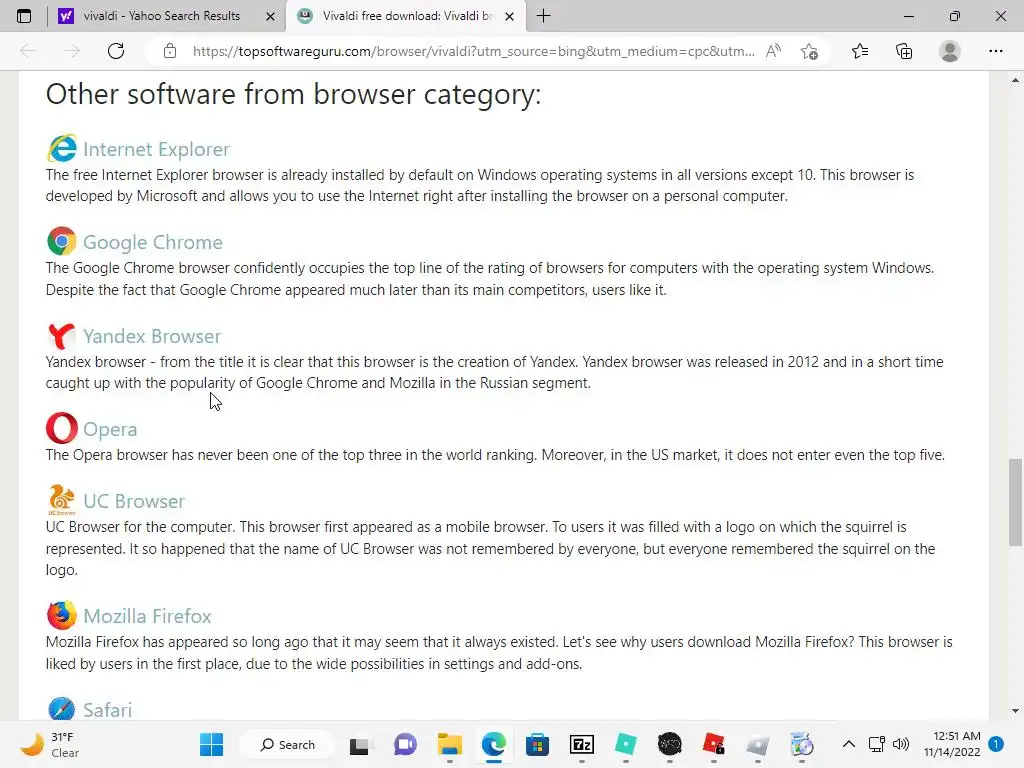
Task: Open the weather widget showing 31°F
Action: (50, 744)
